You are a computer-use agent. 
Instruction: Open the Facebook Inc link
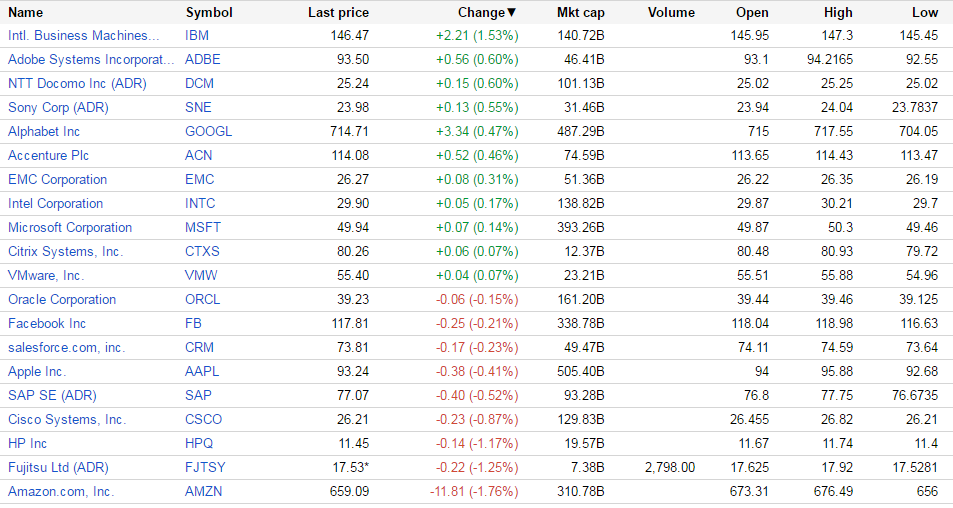(47, 323)
